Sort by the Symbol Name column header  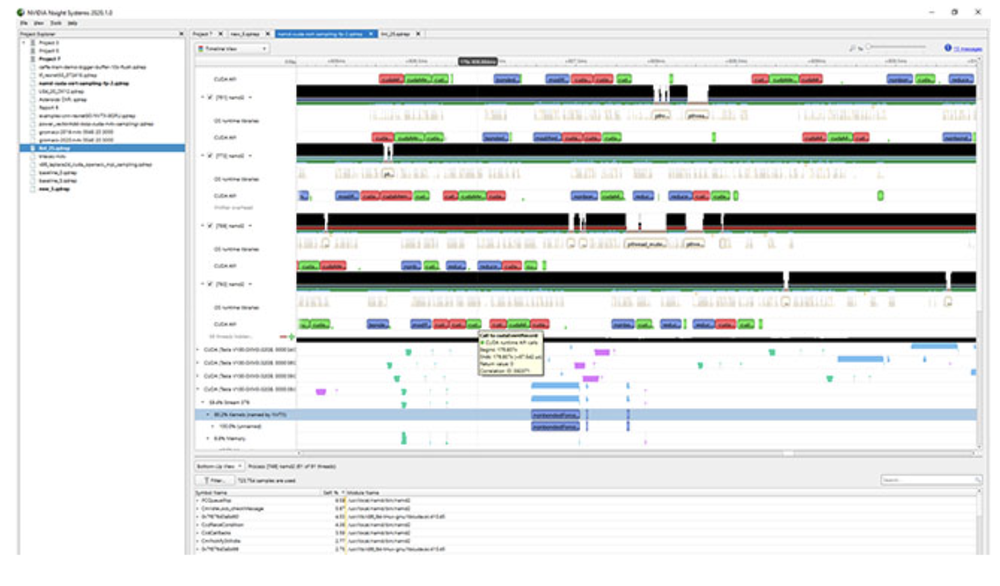click(x=258, y=492)
